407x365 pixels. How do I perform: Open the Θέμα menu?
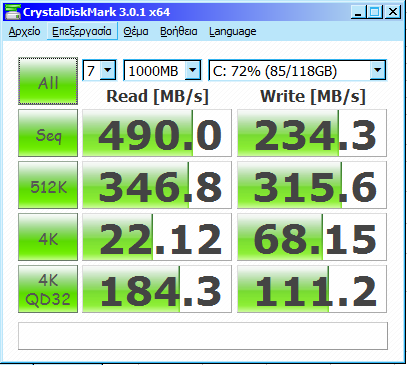click(136, 31)
